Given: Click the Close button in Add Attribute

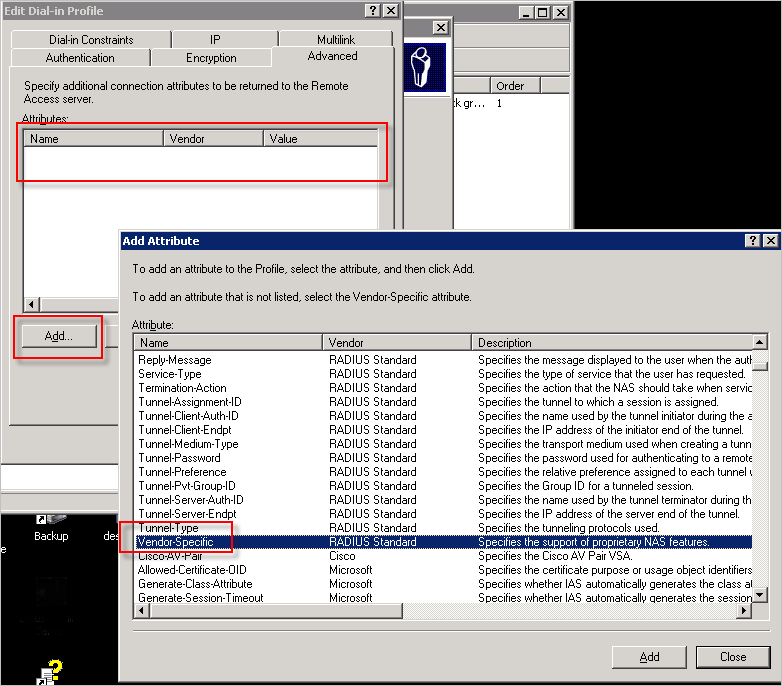Looking at the screenshot, I should tap(732, 657).
